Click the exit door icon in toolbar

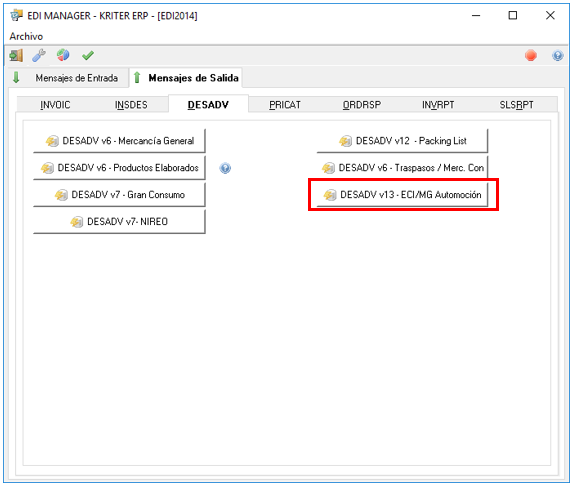point(16,56)
